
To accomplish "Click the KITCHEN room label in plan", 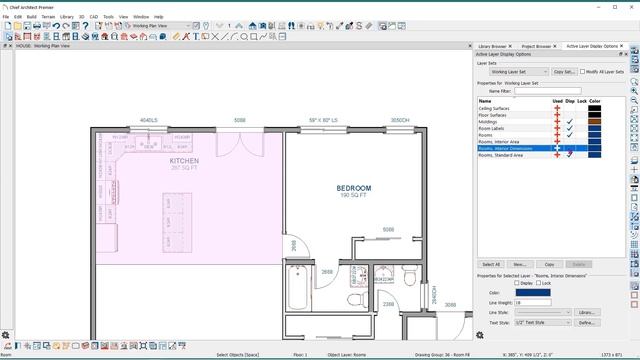I will (184, 161).
